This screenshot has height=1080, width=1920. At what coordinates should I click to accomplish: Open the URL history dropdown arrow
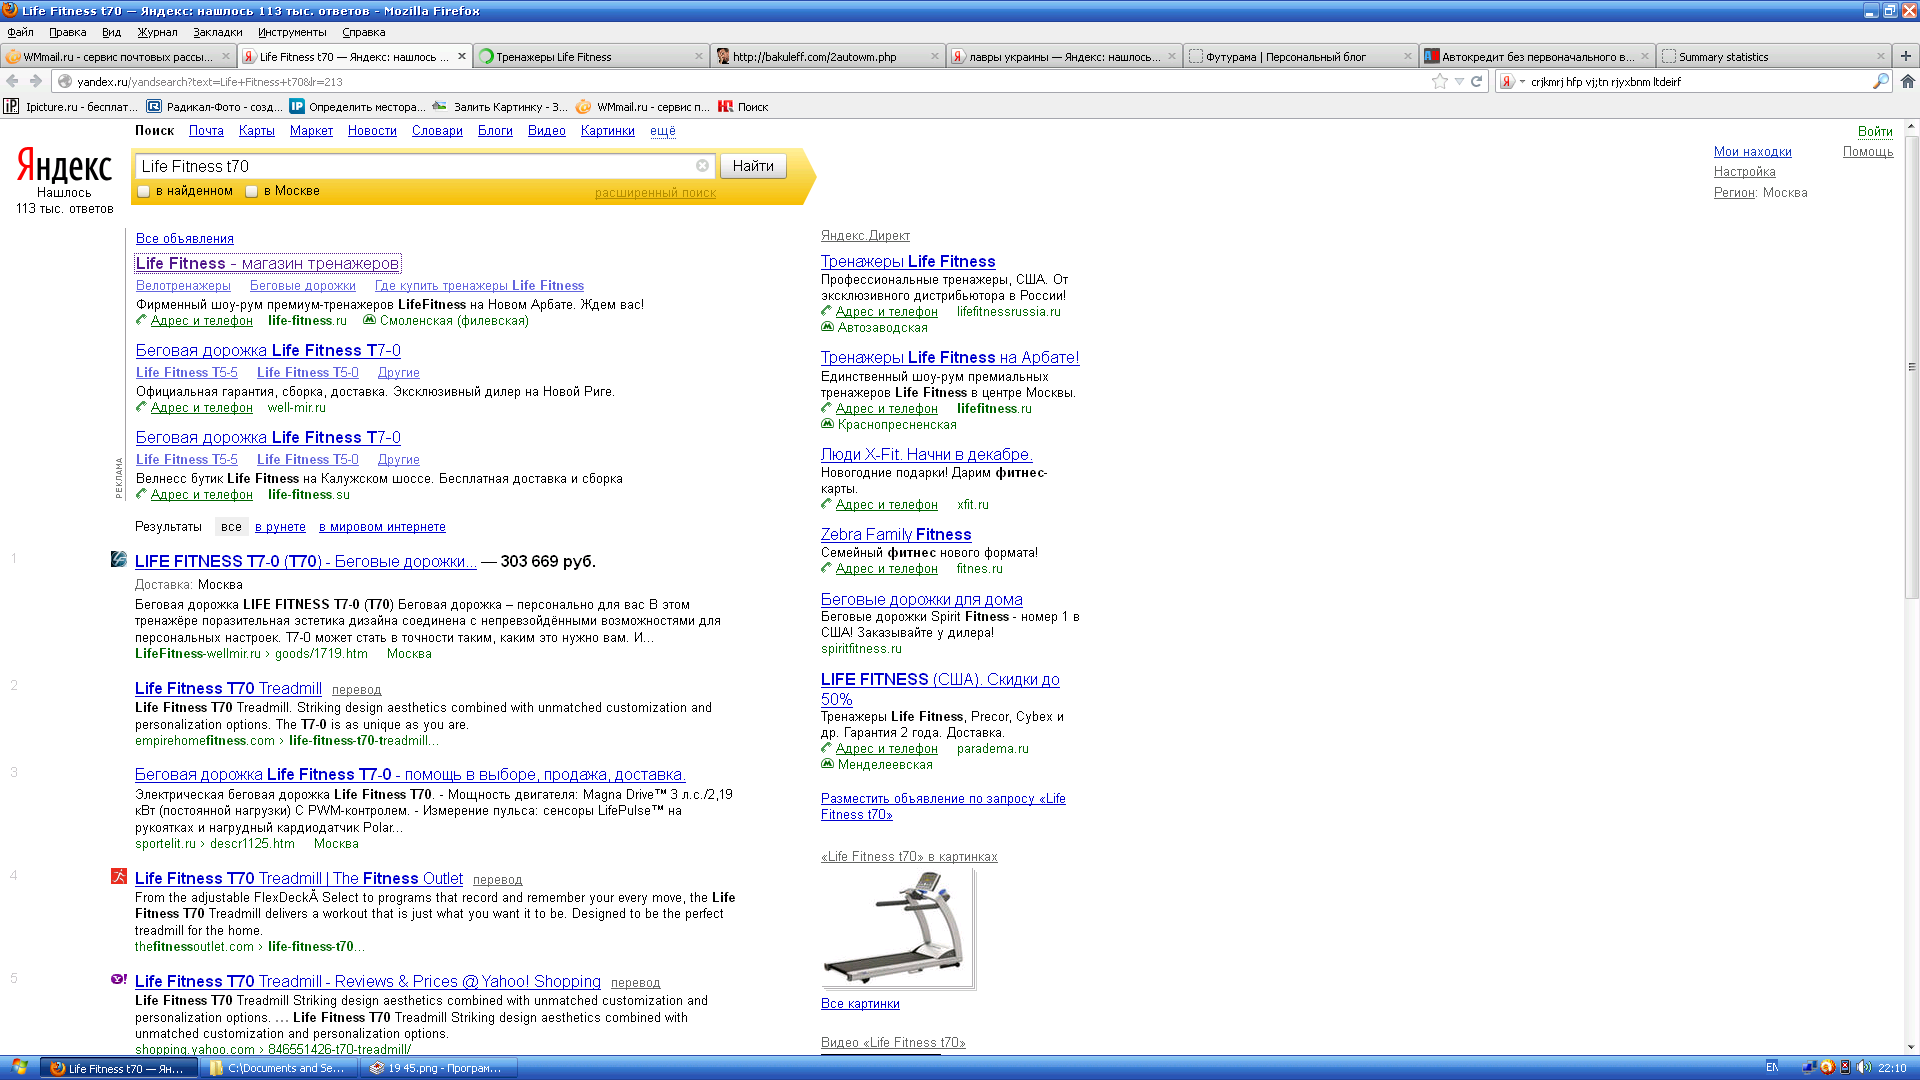point(1459,81)
